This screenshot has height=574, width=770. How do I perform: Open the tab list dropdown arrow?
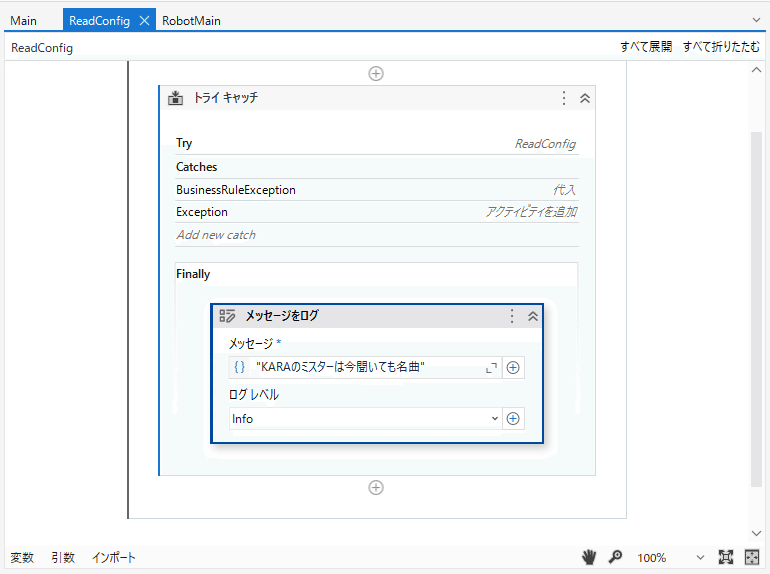756,20
